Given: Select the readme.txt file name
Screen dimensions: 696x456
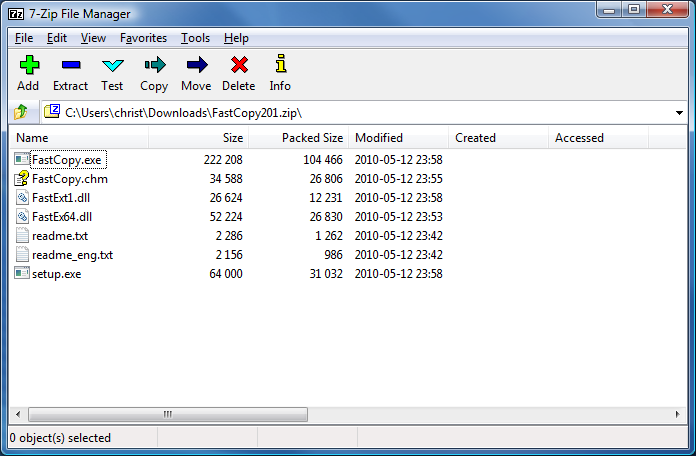Looking at the screenshot, I should (x=60, y=236).
